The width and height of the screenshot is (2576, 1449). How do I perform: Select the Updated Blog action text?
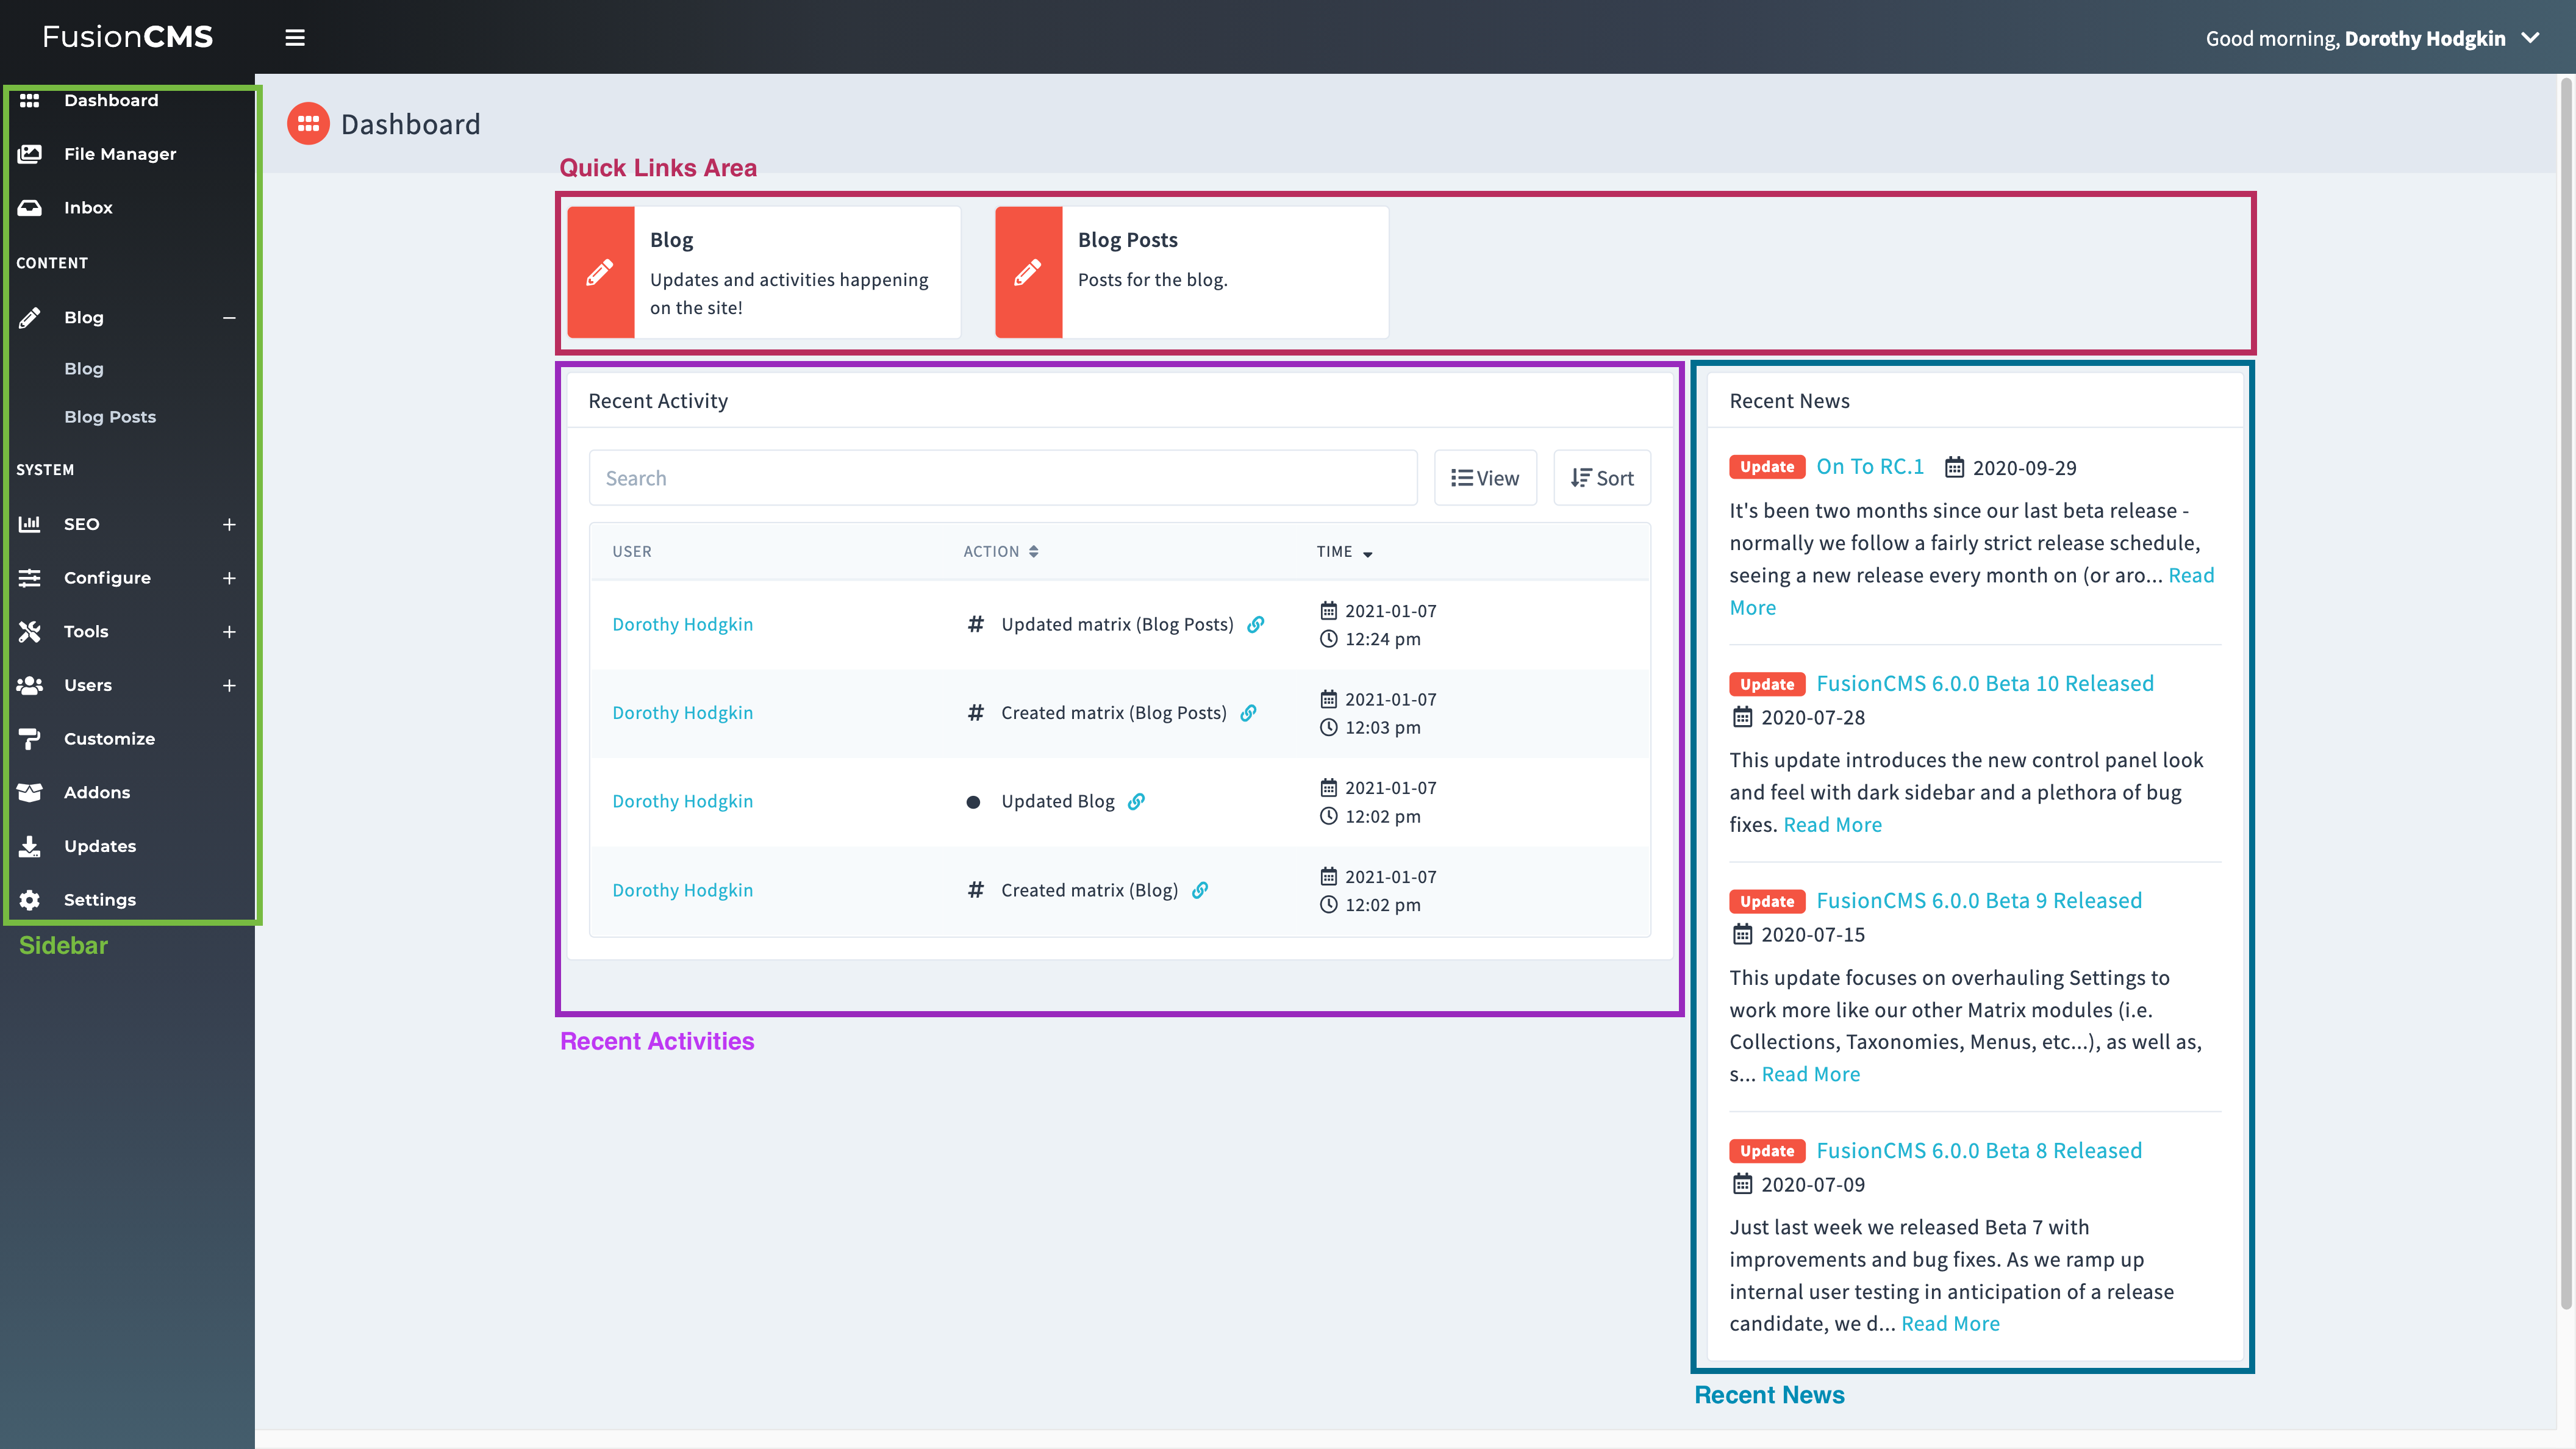click(1058, 801)
